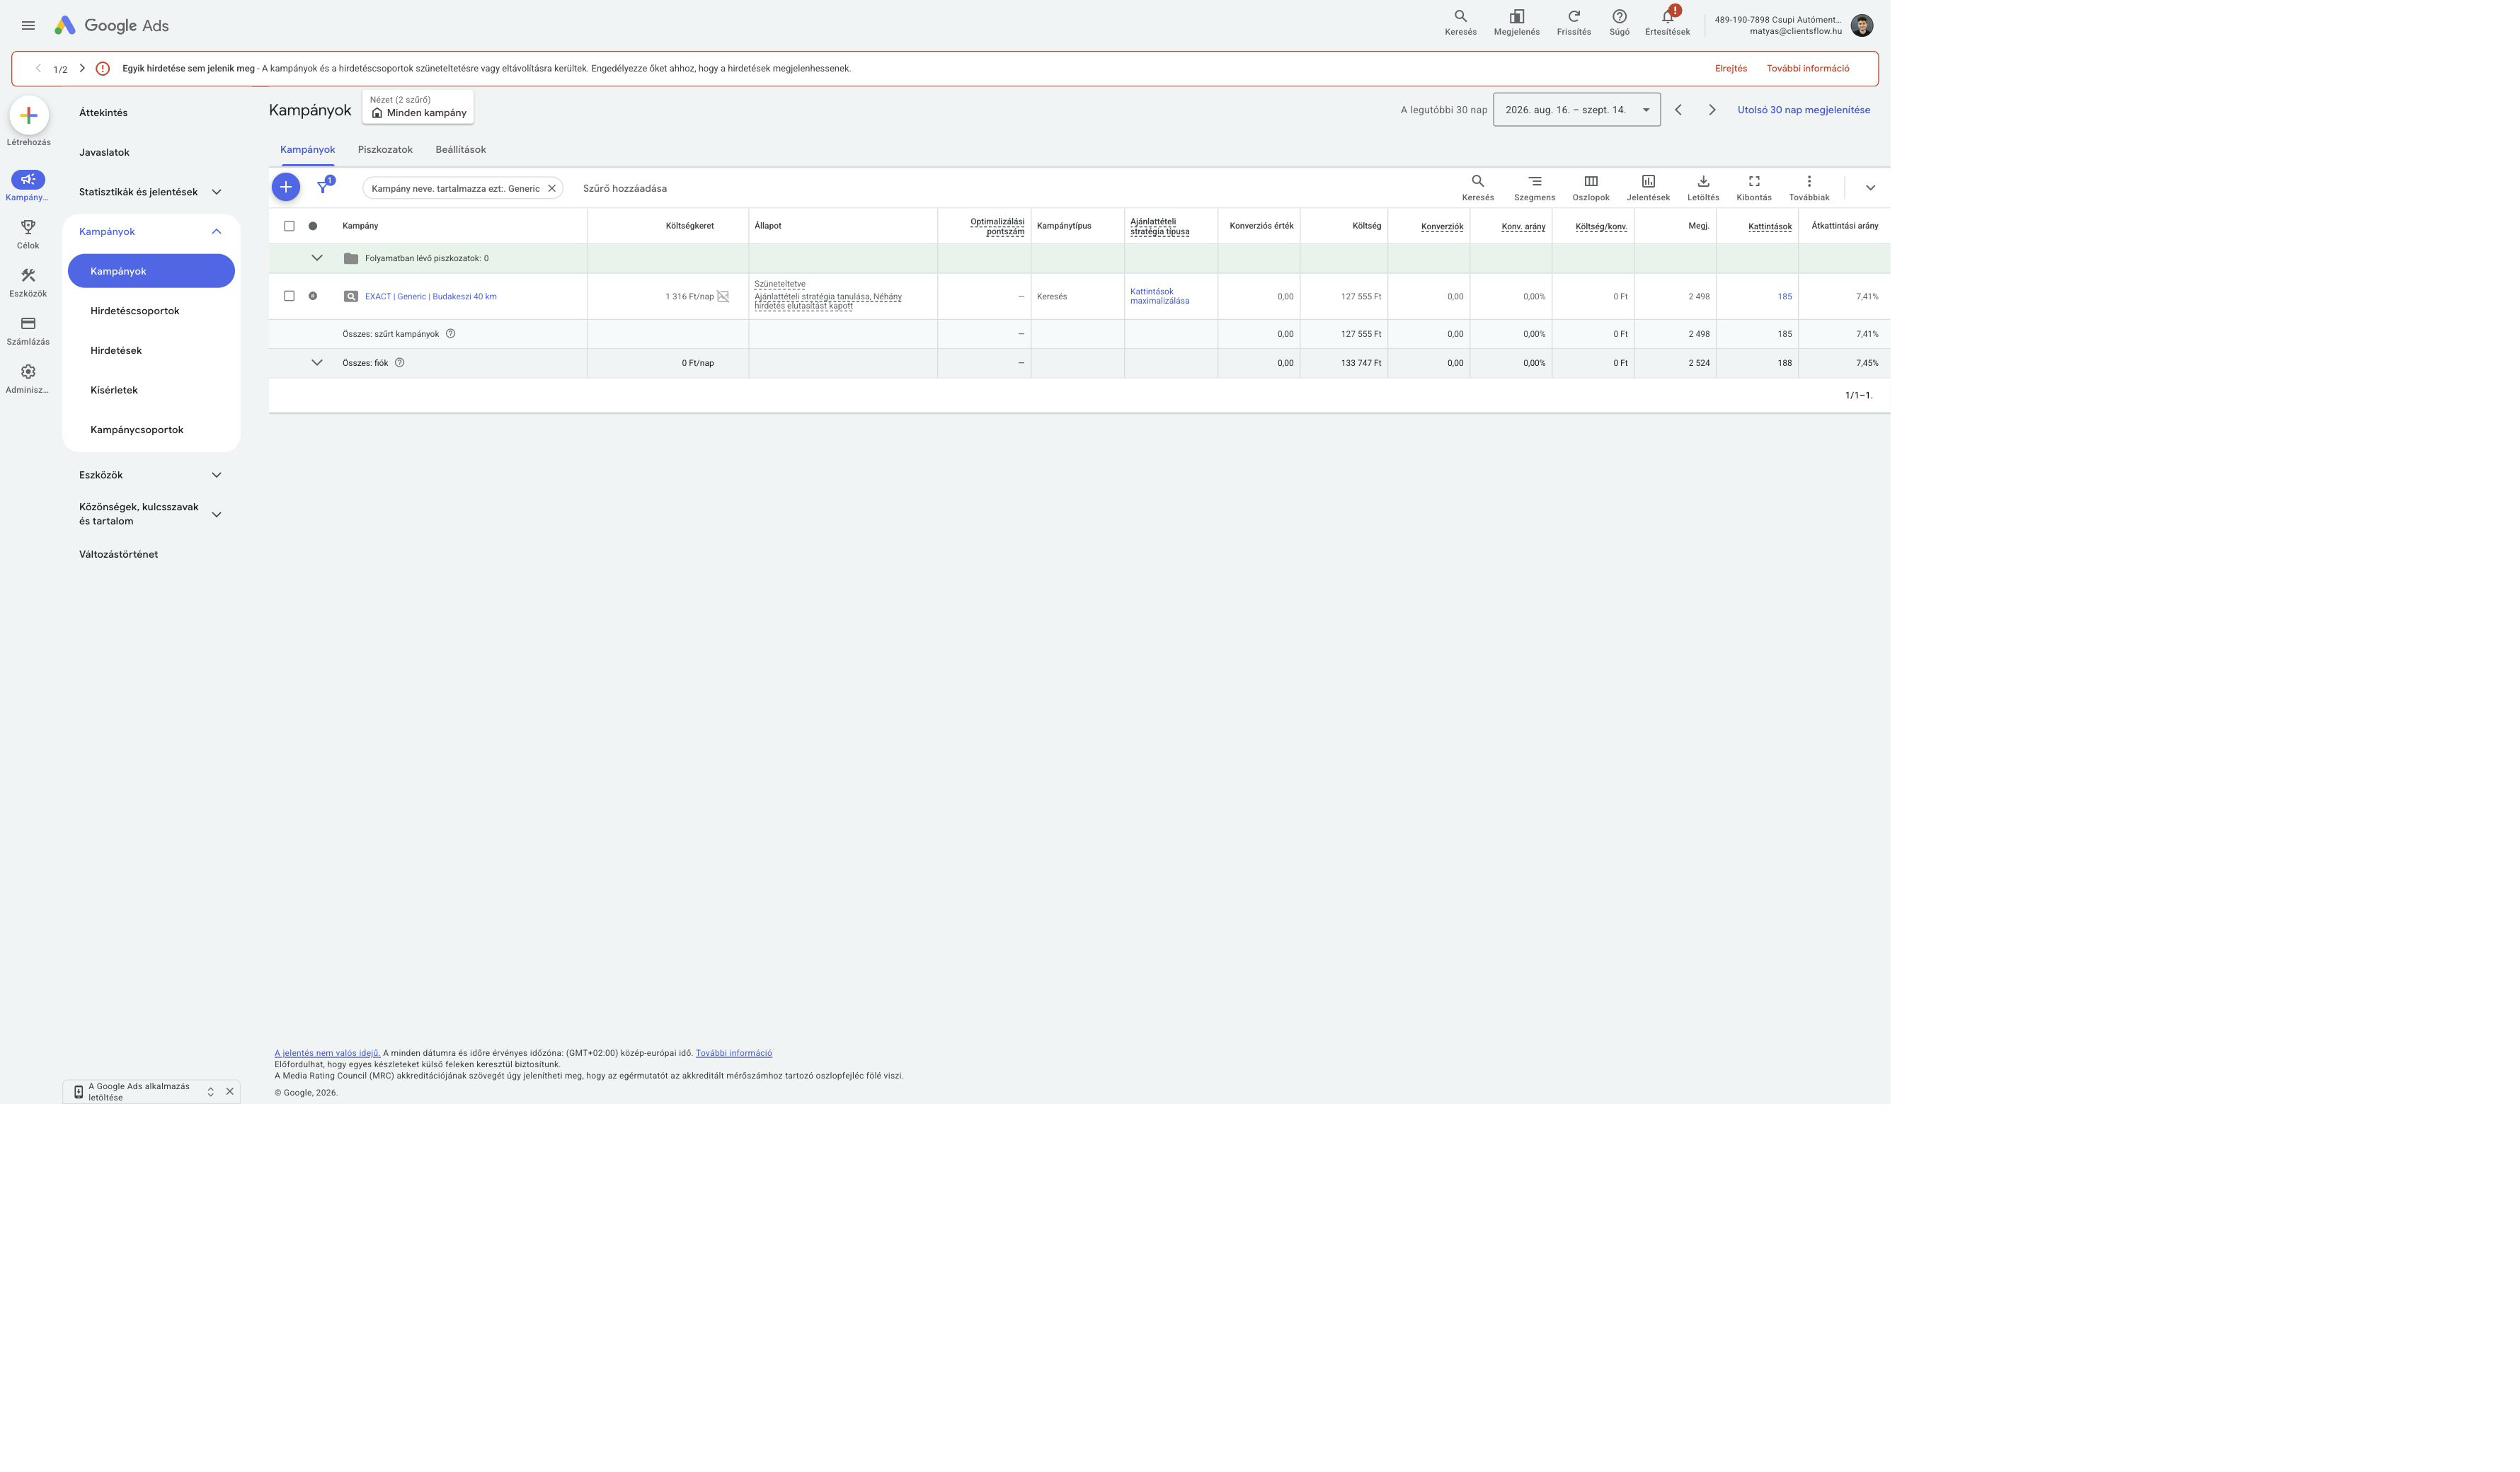Click Utolsó 30 nap megjelenítése link

pyautogui.click(x=1803, y=110)
